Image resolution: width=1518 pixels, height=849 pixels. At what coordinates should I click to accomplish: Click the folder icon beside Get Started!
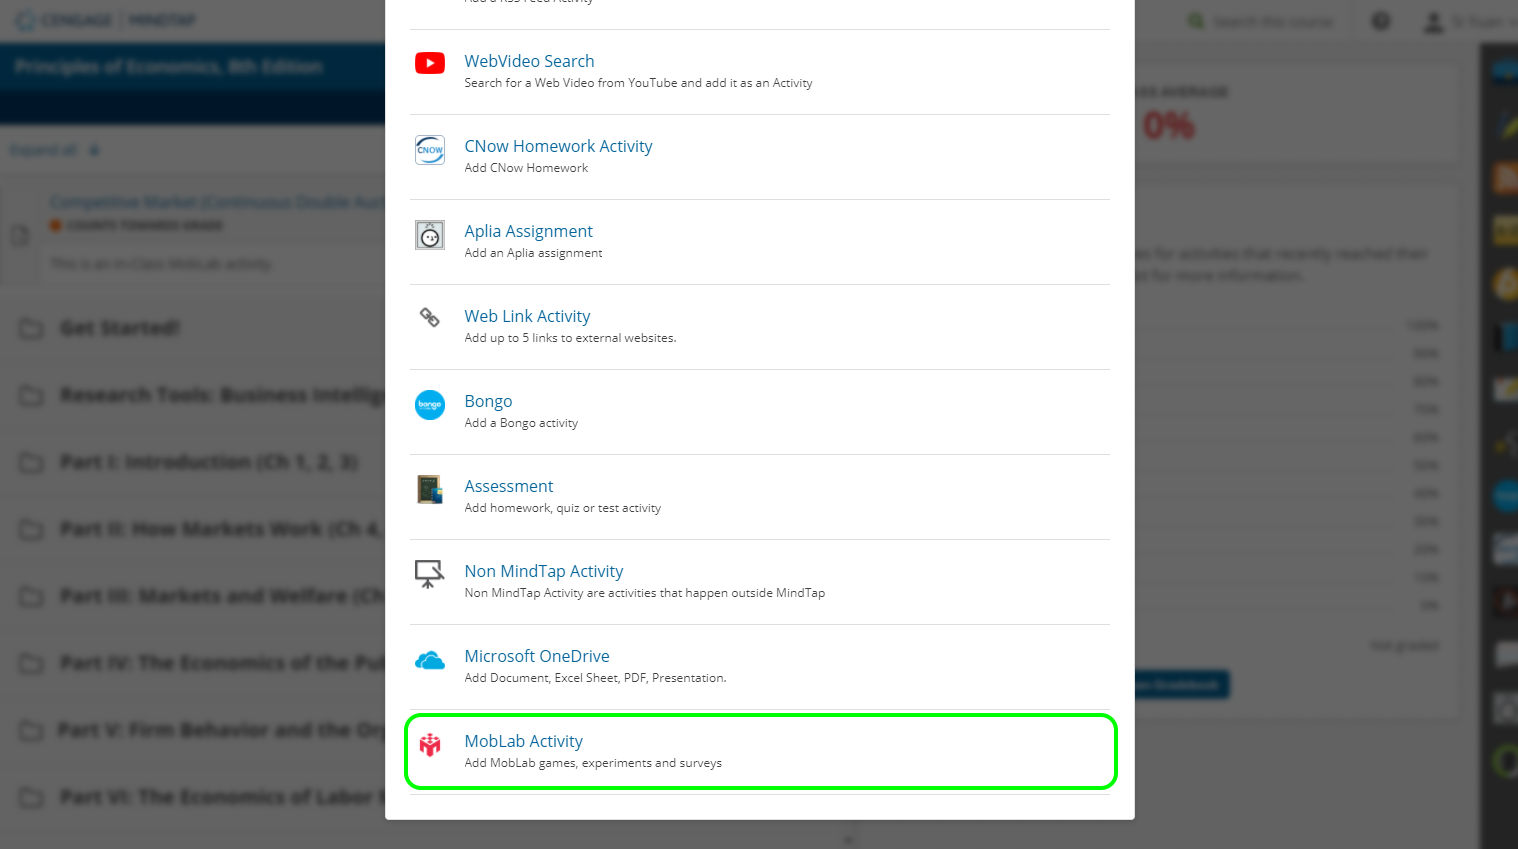coord(31,329)
